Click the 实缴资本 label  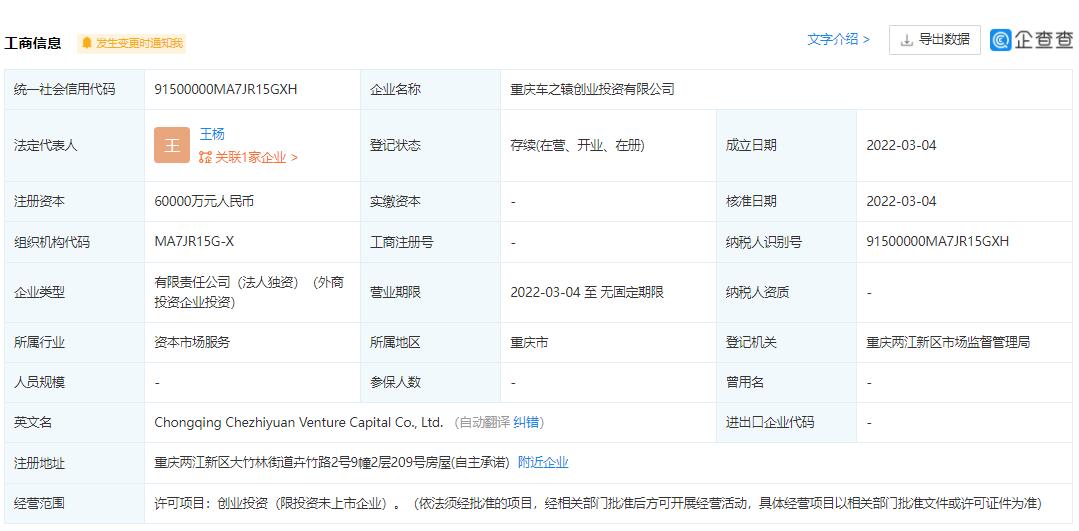(395, 202)
